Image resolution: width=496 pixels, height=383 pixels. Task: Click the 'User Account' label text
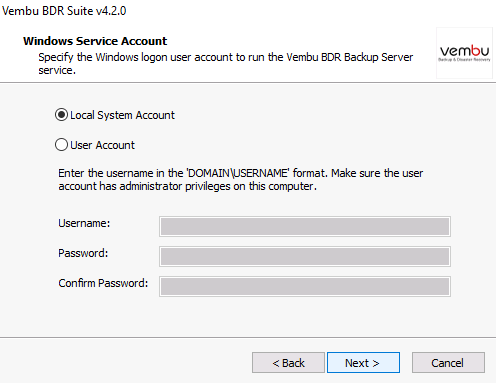[x=102, y=145]
